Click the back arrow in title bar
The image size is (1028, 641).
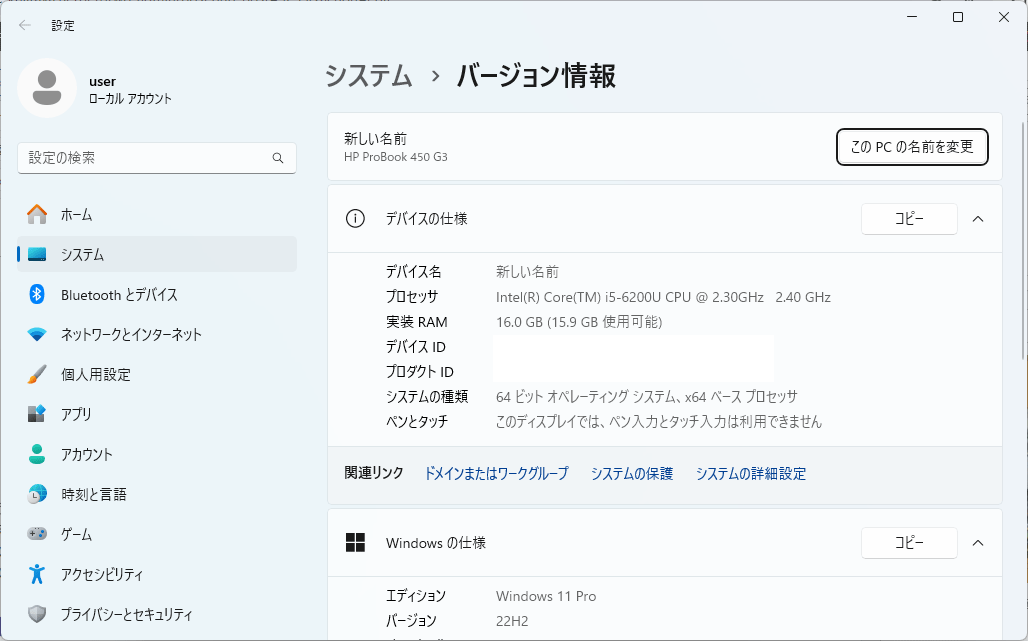coord(25,25)
